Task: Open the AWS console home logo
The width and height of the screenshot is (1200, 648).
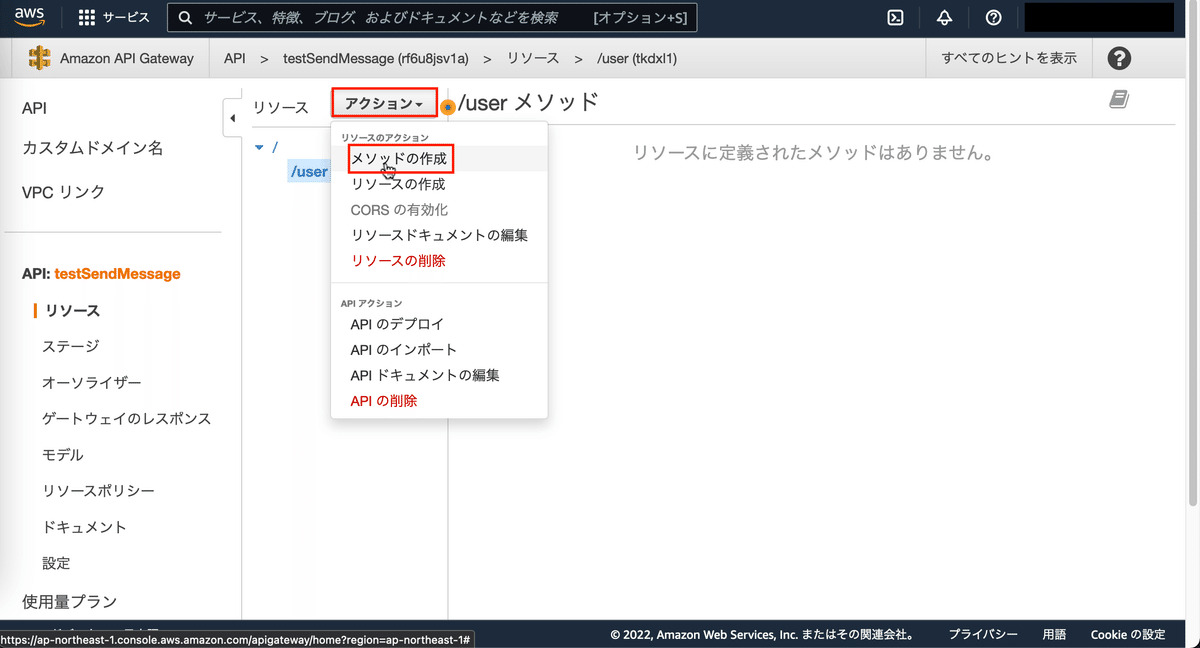Action: pyautogui.click(x=30, y=17)
